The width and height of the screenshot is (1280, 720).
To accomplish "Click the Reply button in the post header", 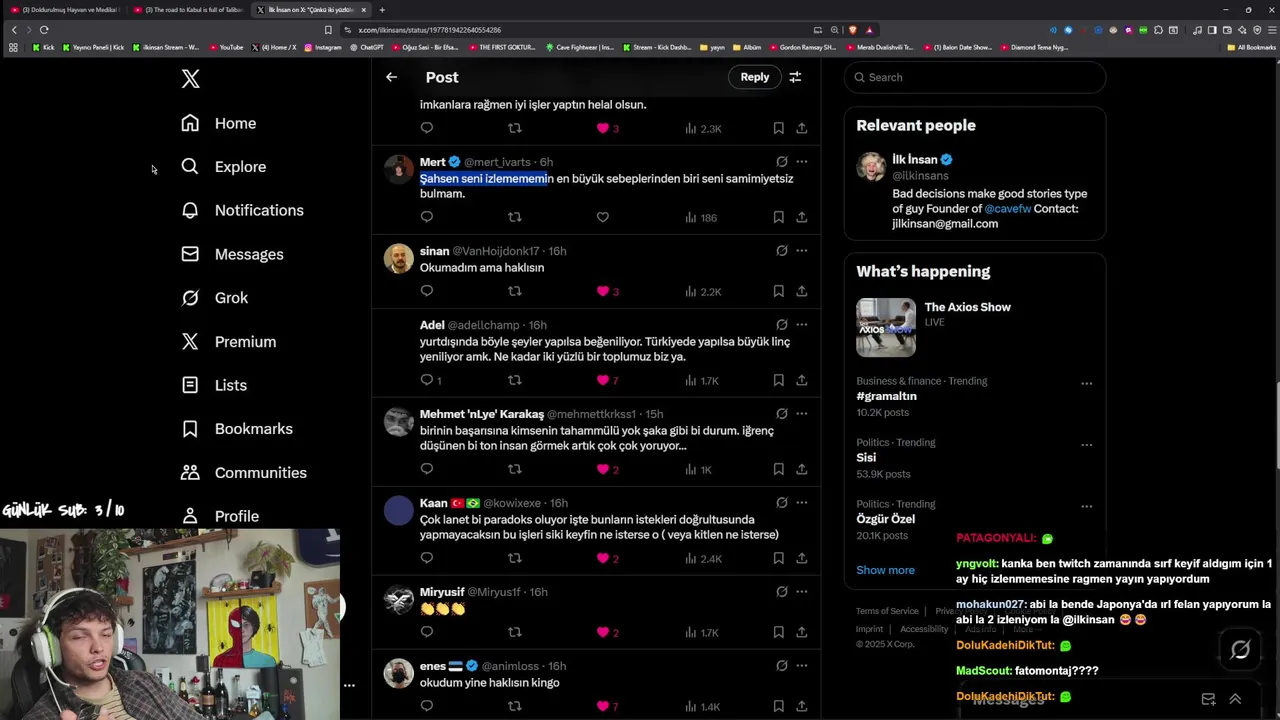I will pyautogui.click(x=755, y=77).
